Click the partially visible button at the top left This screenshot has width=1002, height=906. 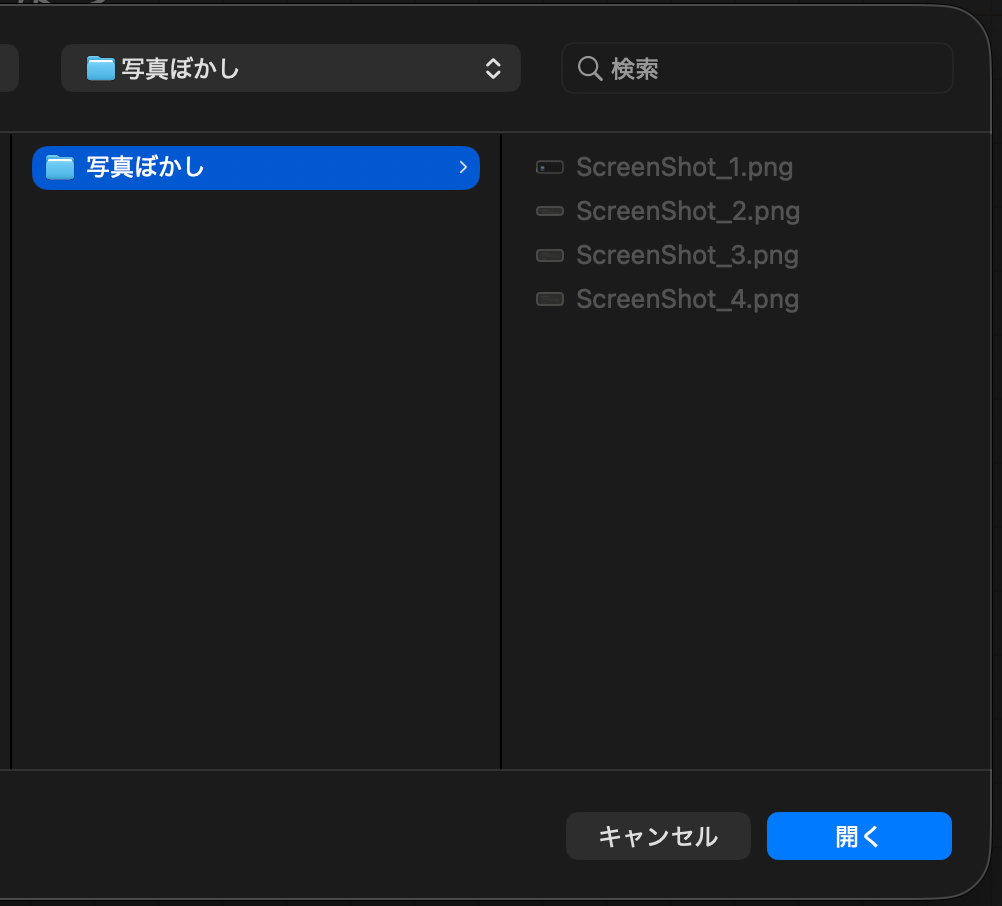(5, 68)
